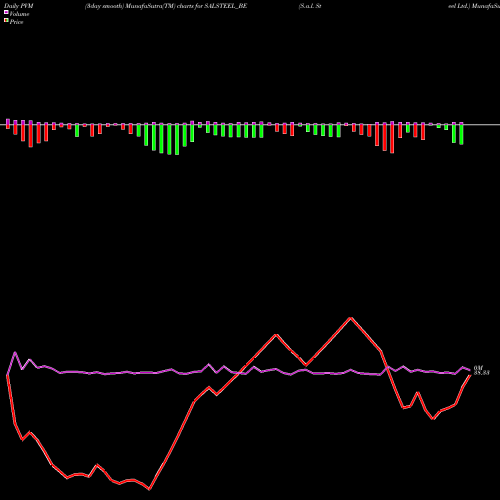Click the 38.33 price value label
Image resolution: width=500 pixels, height=500 pixels.
[481, 373]
